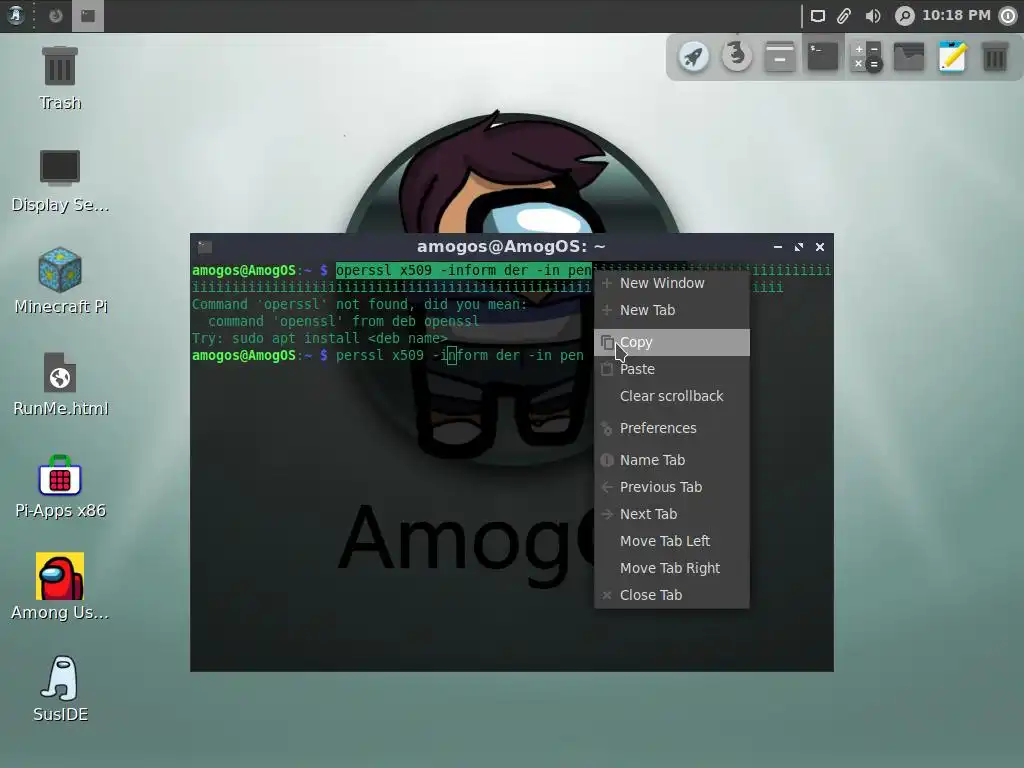Choose Move Tab Left entry
The image size is (1024, 768).
(x=672, y=541)
